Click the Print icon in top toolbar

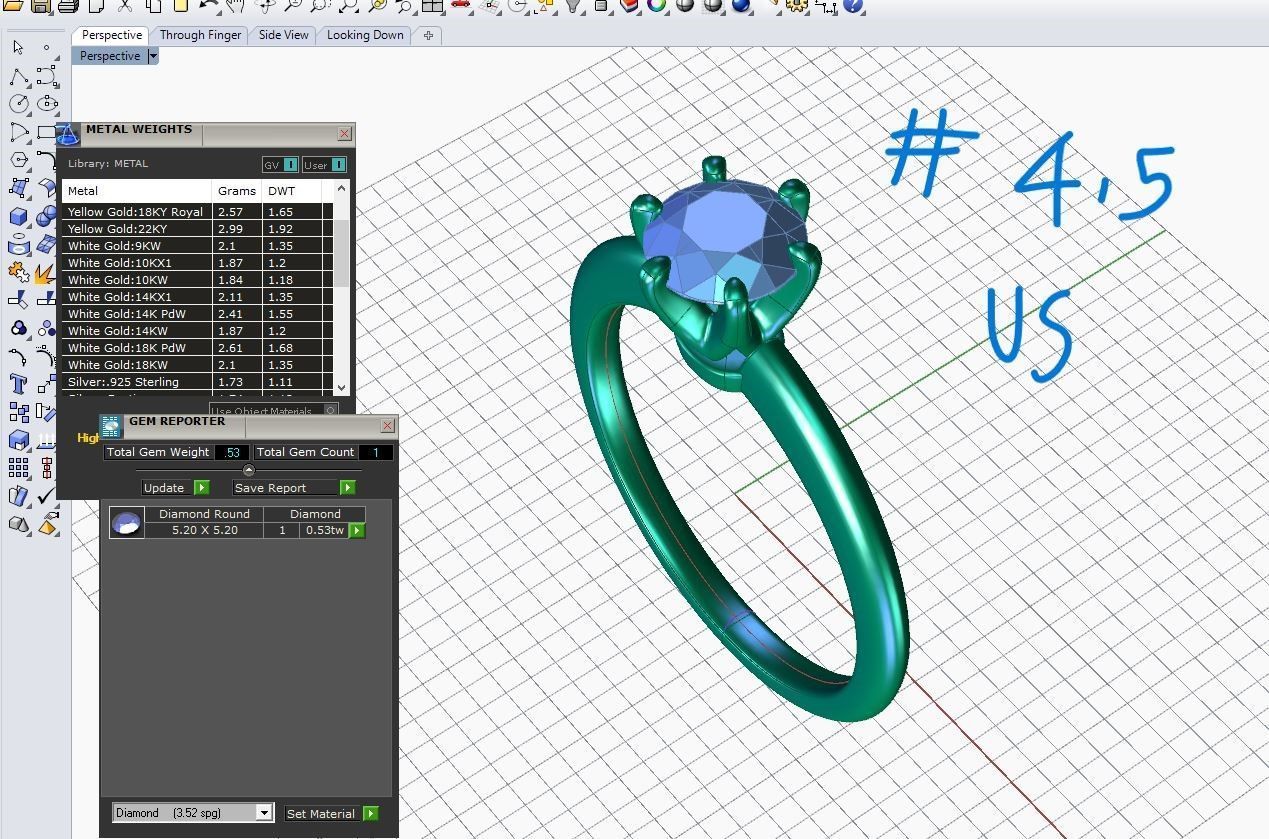coord(68,6)
